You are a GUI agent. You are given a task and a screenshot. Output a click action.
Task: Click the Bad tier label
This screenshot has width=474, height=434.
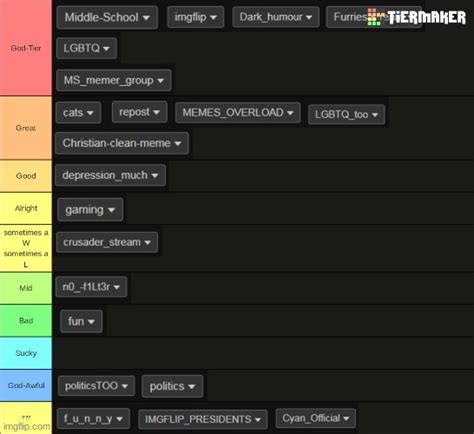click(26, 321)
